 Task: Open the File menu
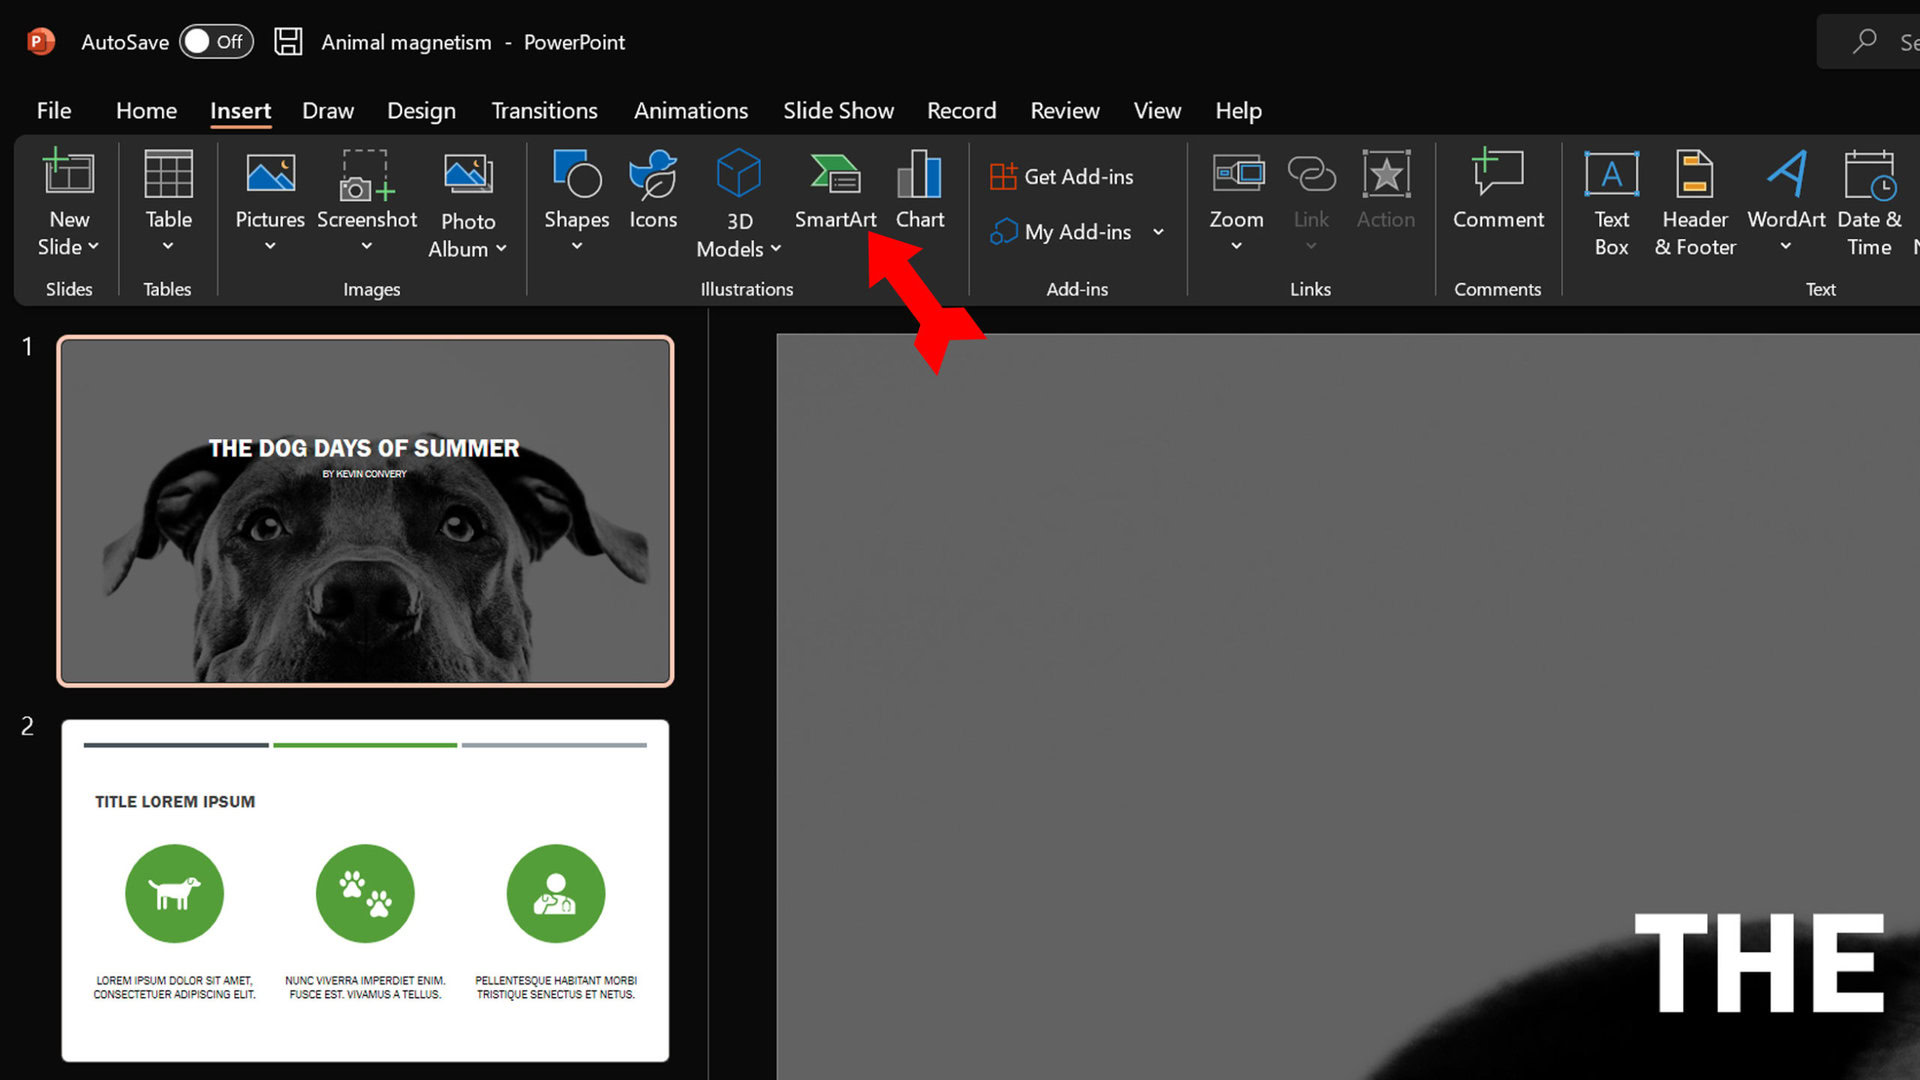coord(54,110)
